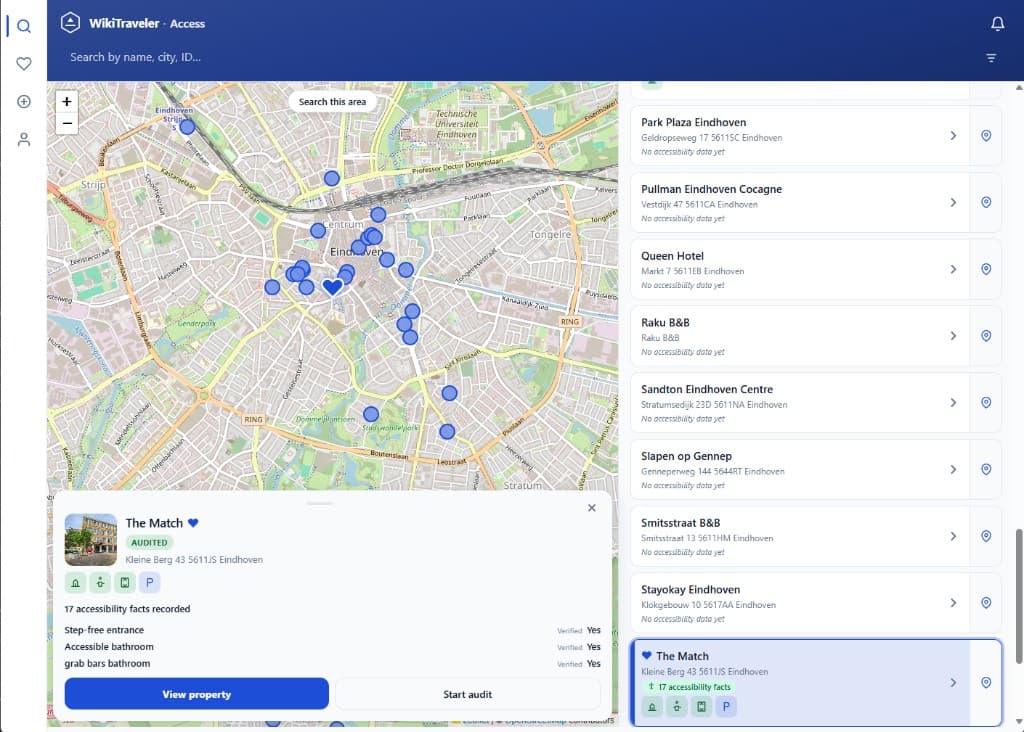Locate Pullman Eindhoven Cocagne on map
Image resolution: width=1024 pixels, height=732 pixels.
985,202
